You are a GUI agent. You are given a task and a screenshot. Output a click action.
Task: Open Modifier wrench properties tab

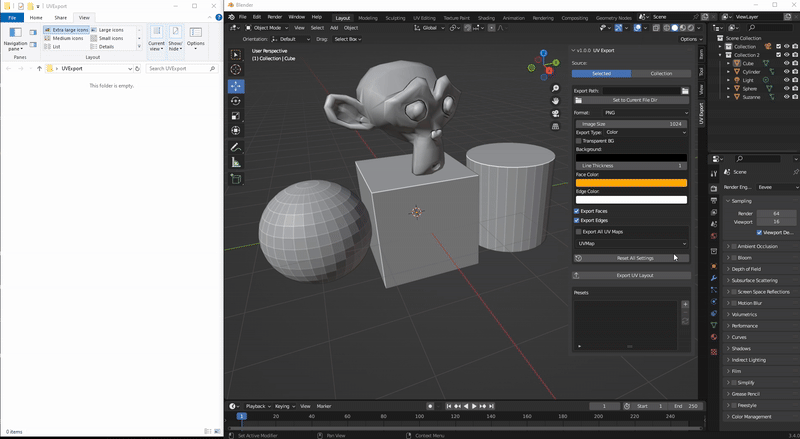click(714, 278)
